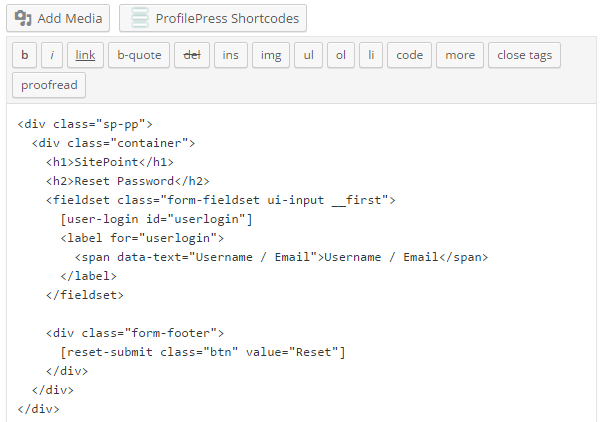
Task: Insert unordered list with ul button
Action: pyautogui.click(x=308, y=55)
